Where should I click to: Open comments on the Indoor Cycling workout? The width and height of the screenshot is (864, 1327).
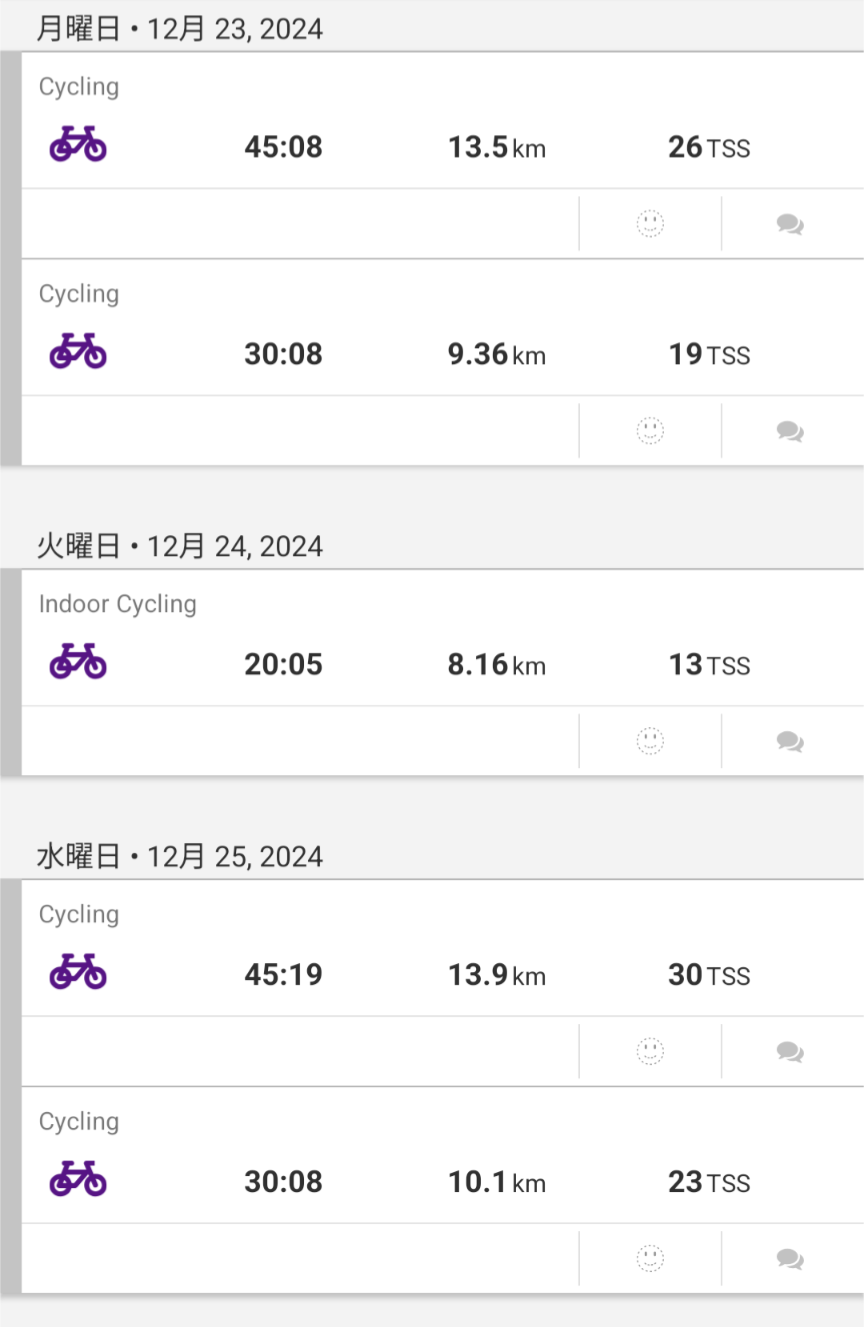[790, 741]
